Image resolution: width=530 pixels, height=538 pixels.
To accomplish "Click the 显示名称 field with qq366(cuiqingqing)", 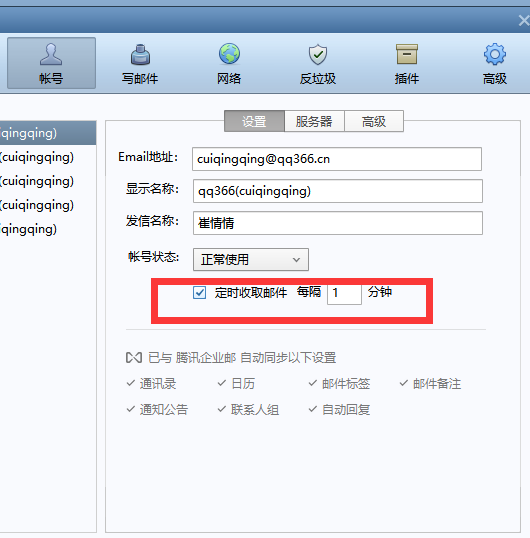I will [x=338, y=191].
